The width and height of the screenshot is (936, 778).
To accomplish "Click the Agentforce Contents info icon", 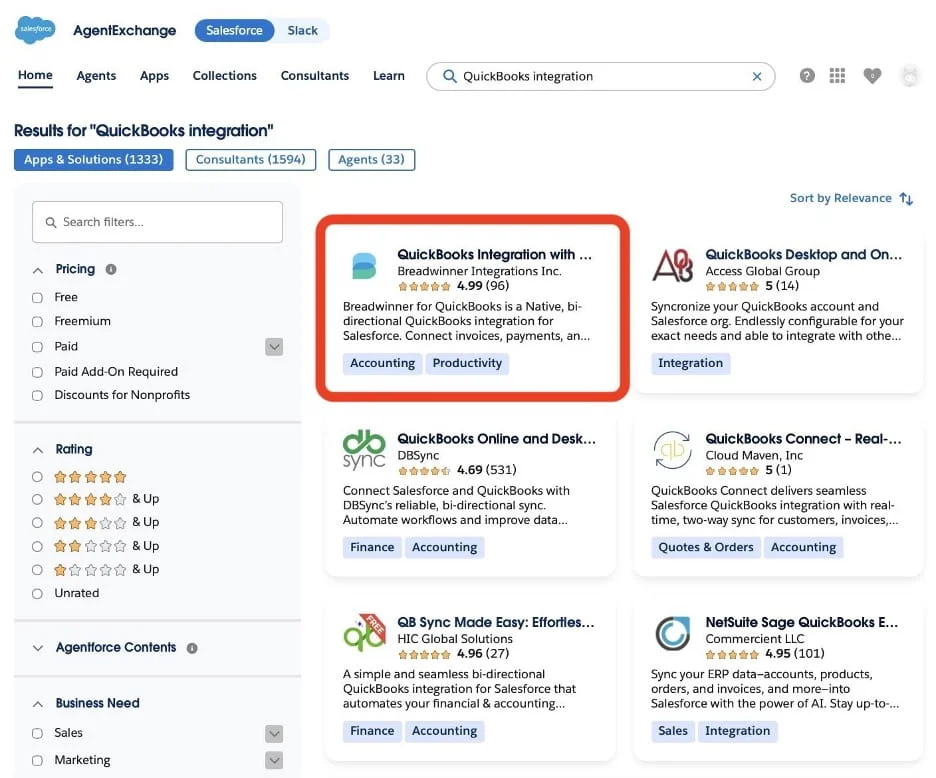I will point(192,648).
